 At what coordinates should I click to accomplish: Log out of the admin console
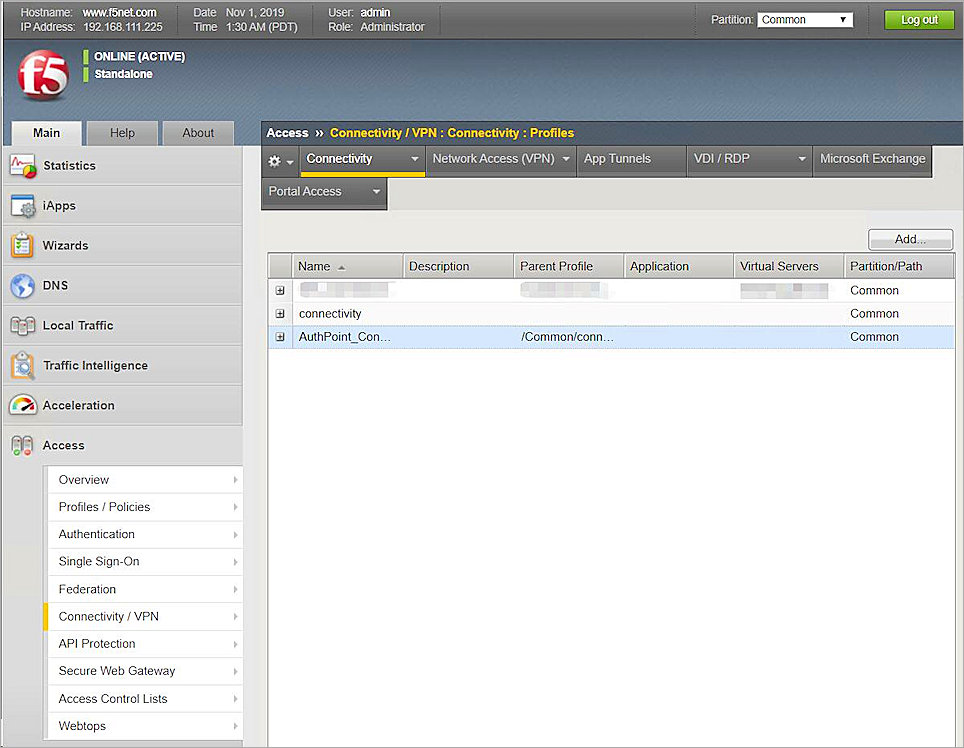pos(918,19)
